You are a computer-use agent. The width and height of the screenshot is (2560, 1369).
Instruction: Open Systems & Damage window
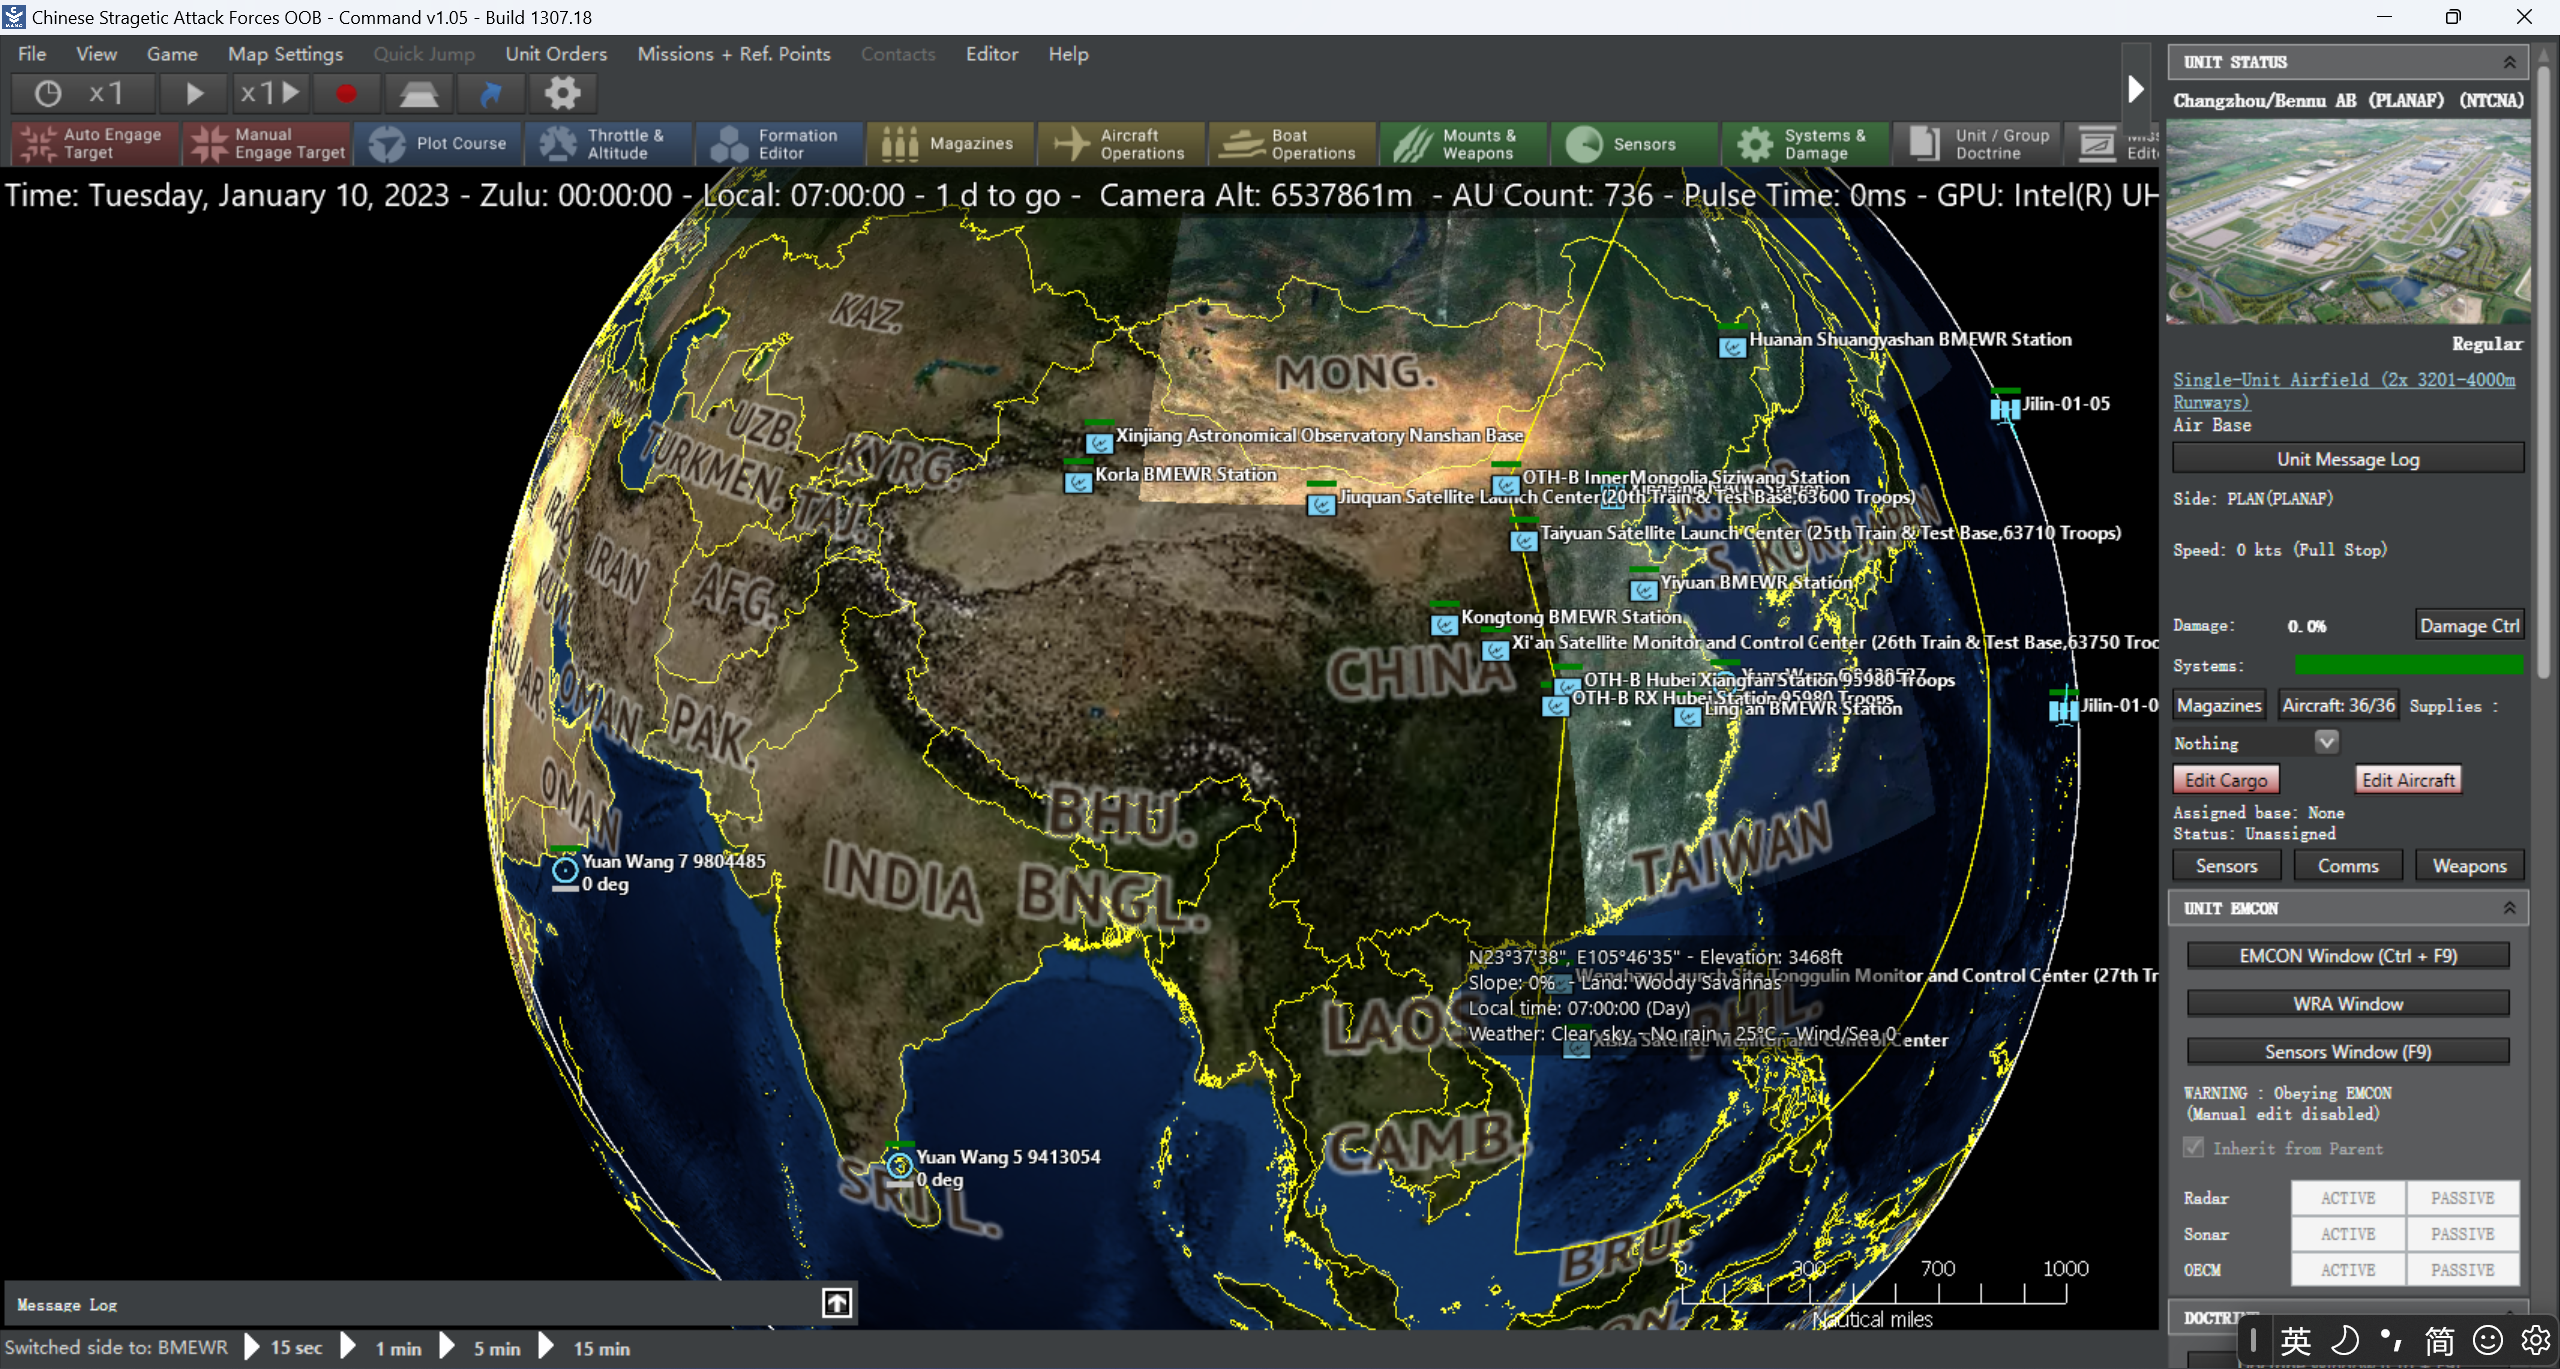[1806, 144]
